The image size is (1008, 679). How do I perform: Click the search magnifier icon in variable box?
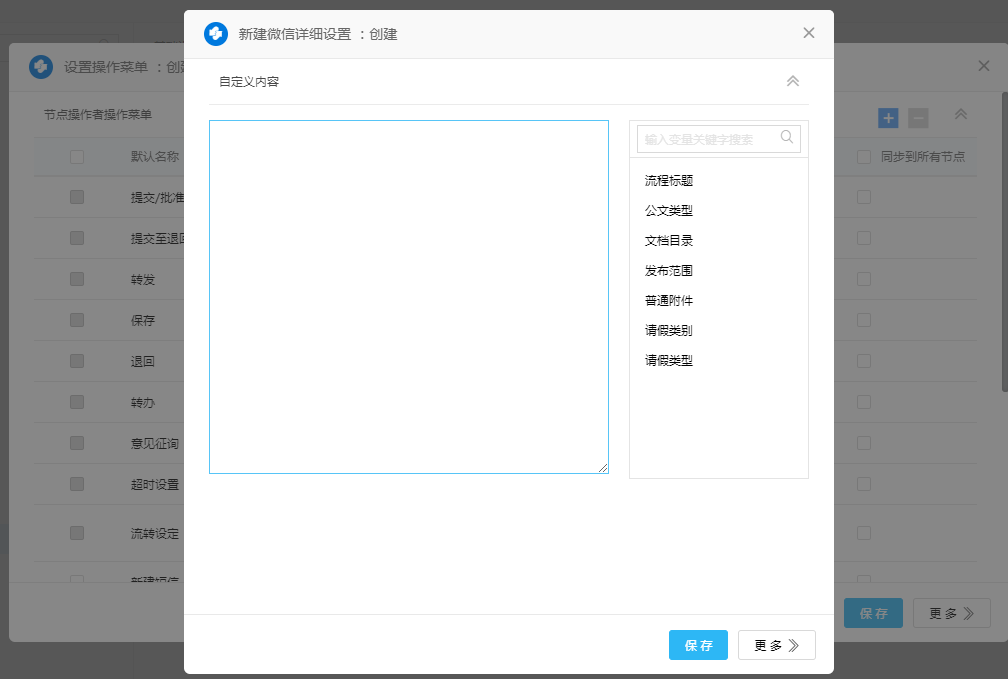[787, 138]
